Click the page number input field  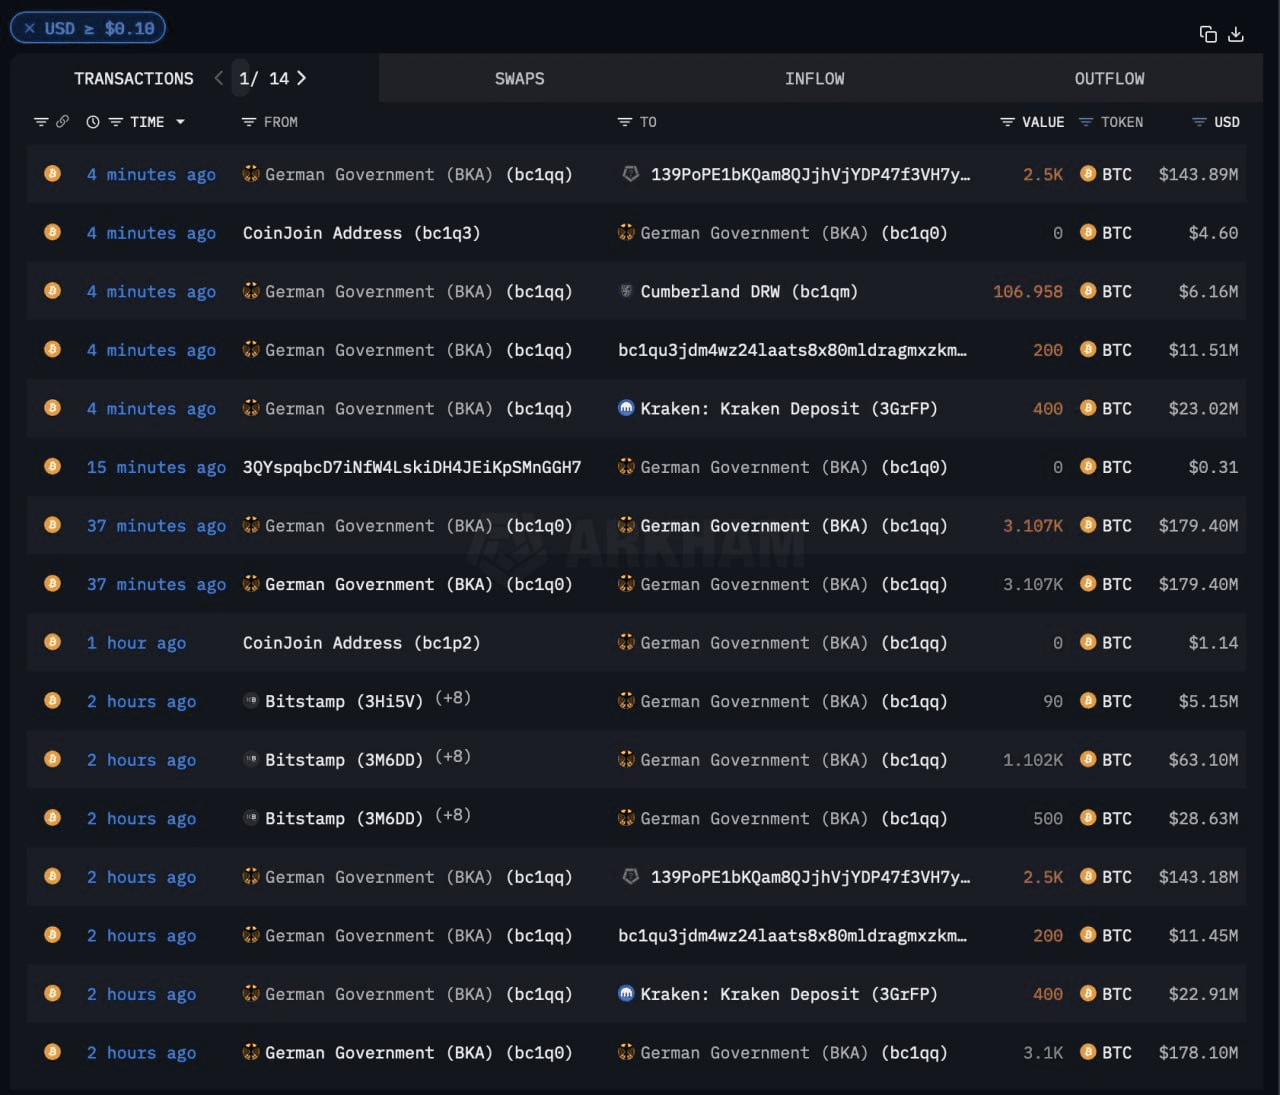(242, 78)
